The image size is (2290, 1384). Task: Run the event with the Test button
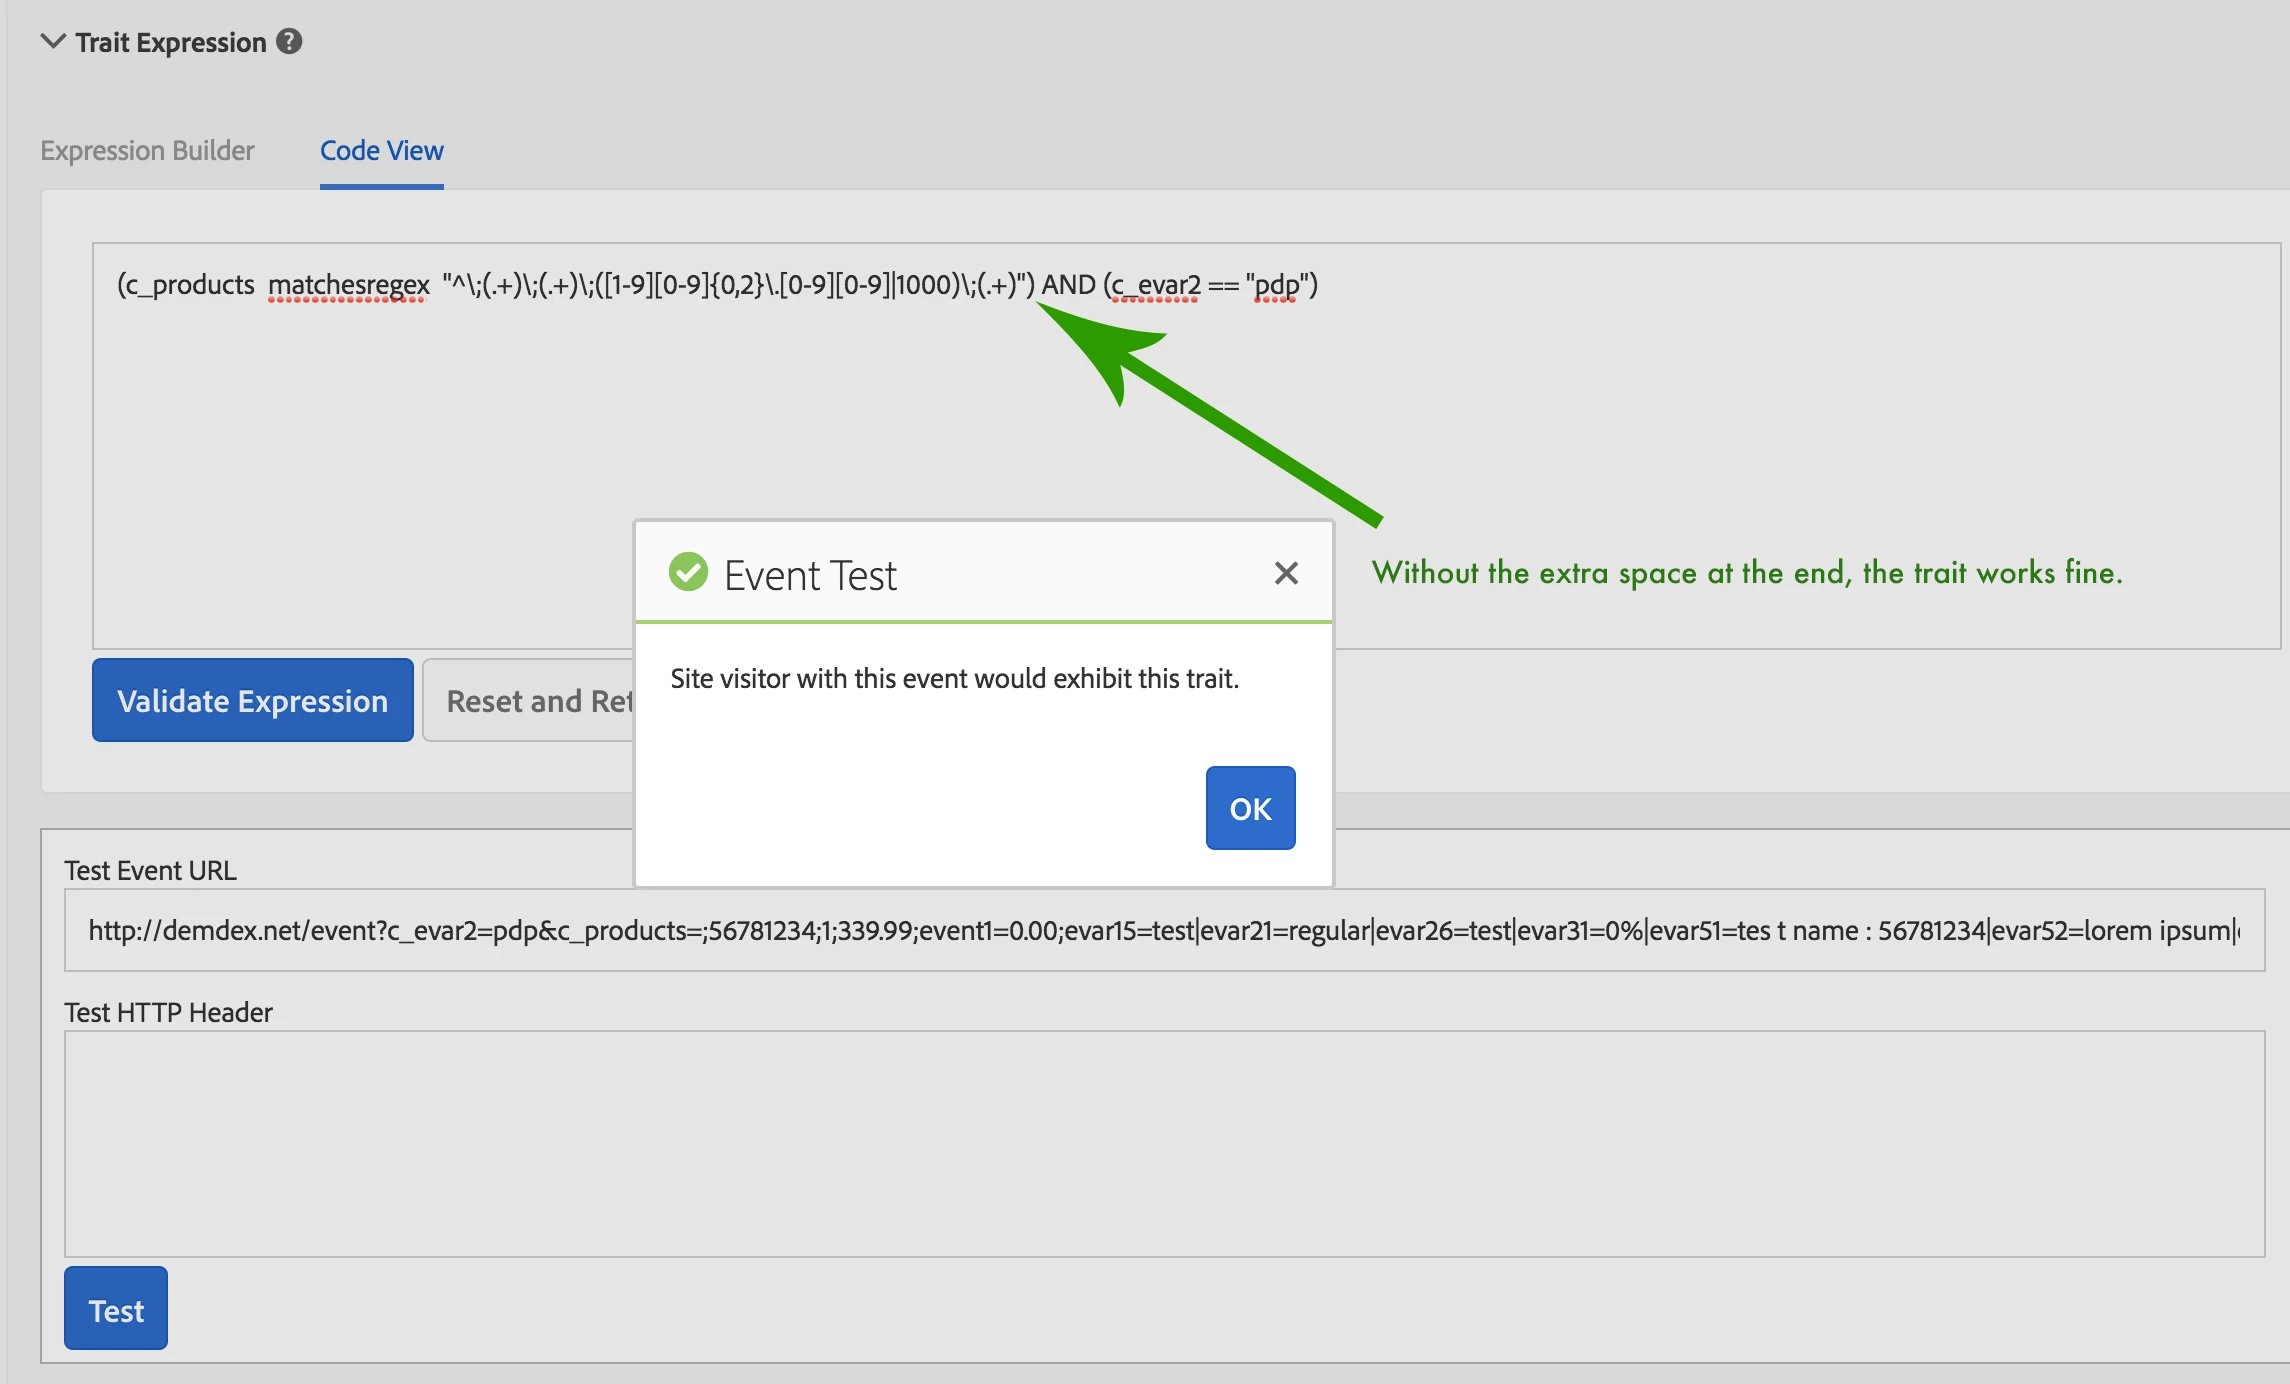pos(116,1308)
